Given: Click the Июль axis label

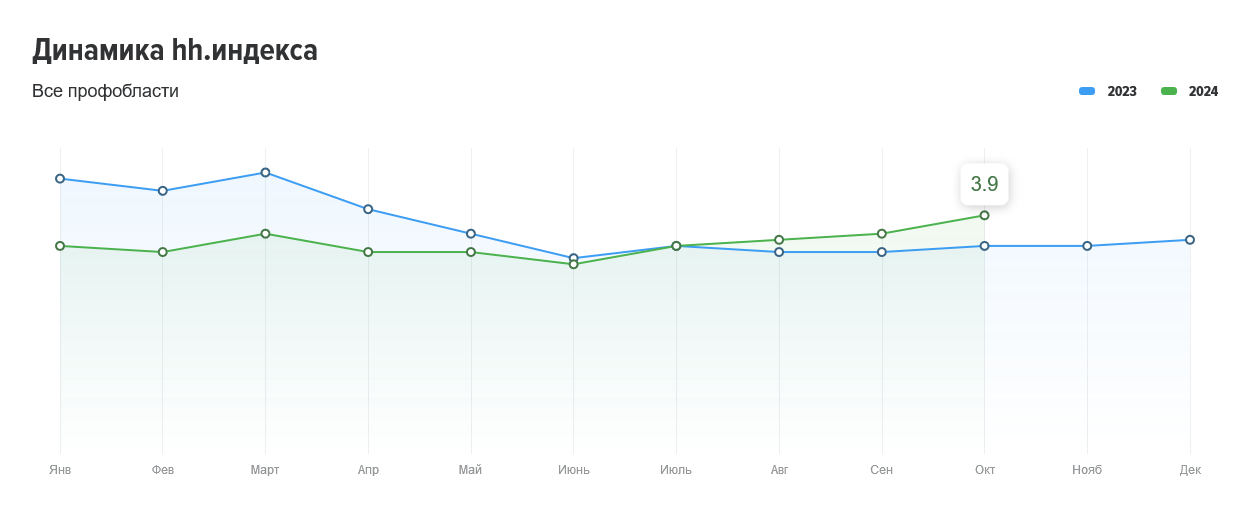Looking at the screenshot, I should [x=676, y=470].
